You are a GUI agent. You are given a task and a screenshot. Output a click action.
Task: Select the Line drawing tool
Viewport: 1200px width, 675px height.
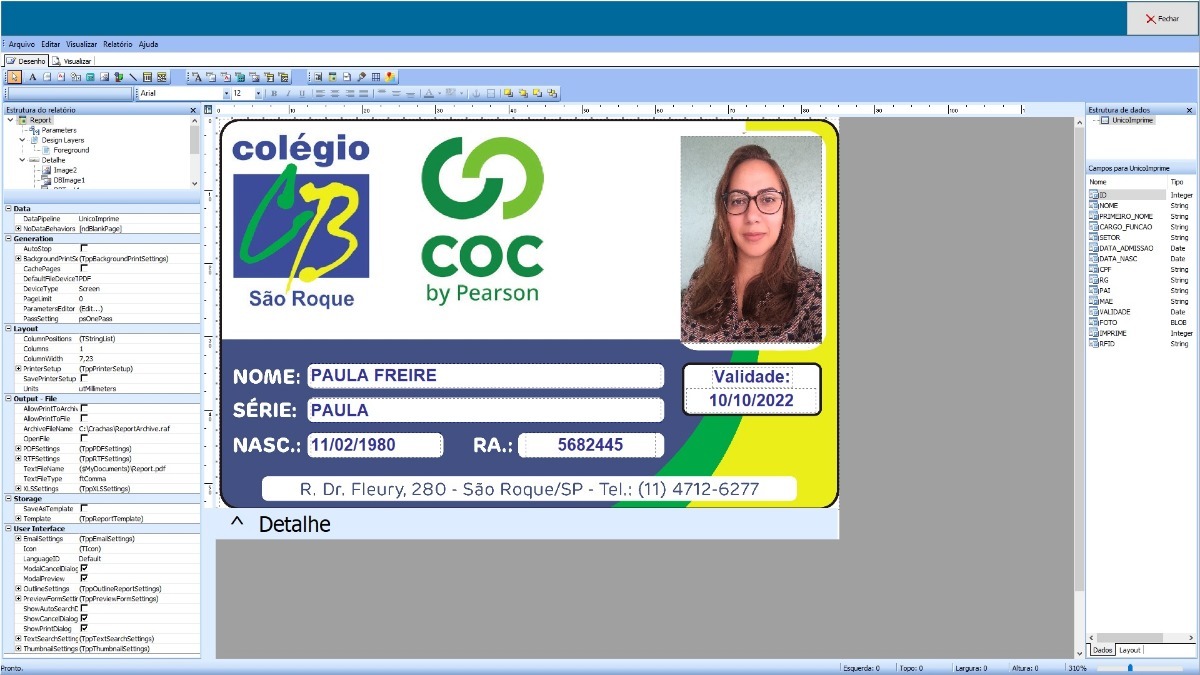pyautogui.click(x=133, y=76)
